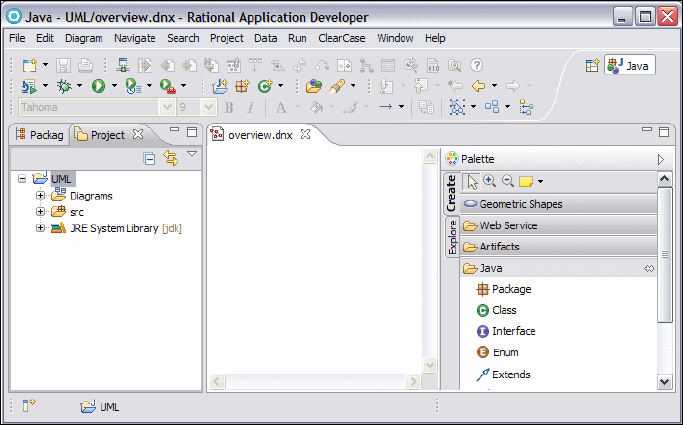Click the green Run icon

point(98,86)
